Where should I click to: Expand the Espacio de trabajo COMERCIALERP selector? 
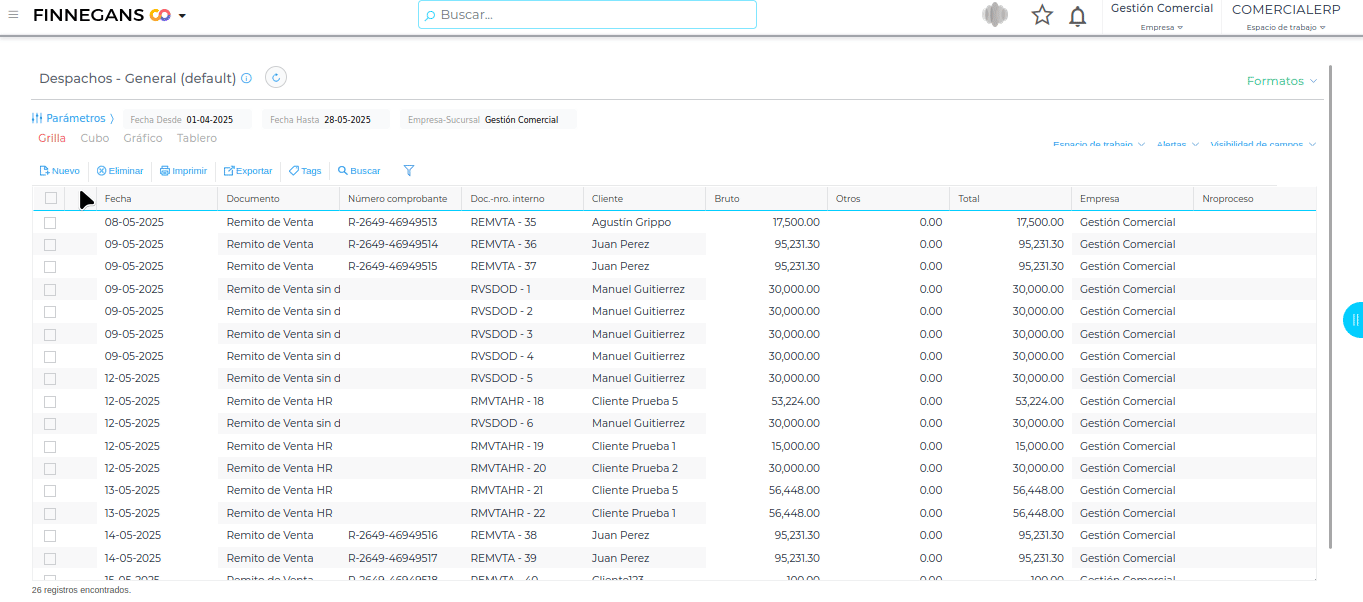(1286, 17)
